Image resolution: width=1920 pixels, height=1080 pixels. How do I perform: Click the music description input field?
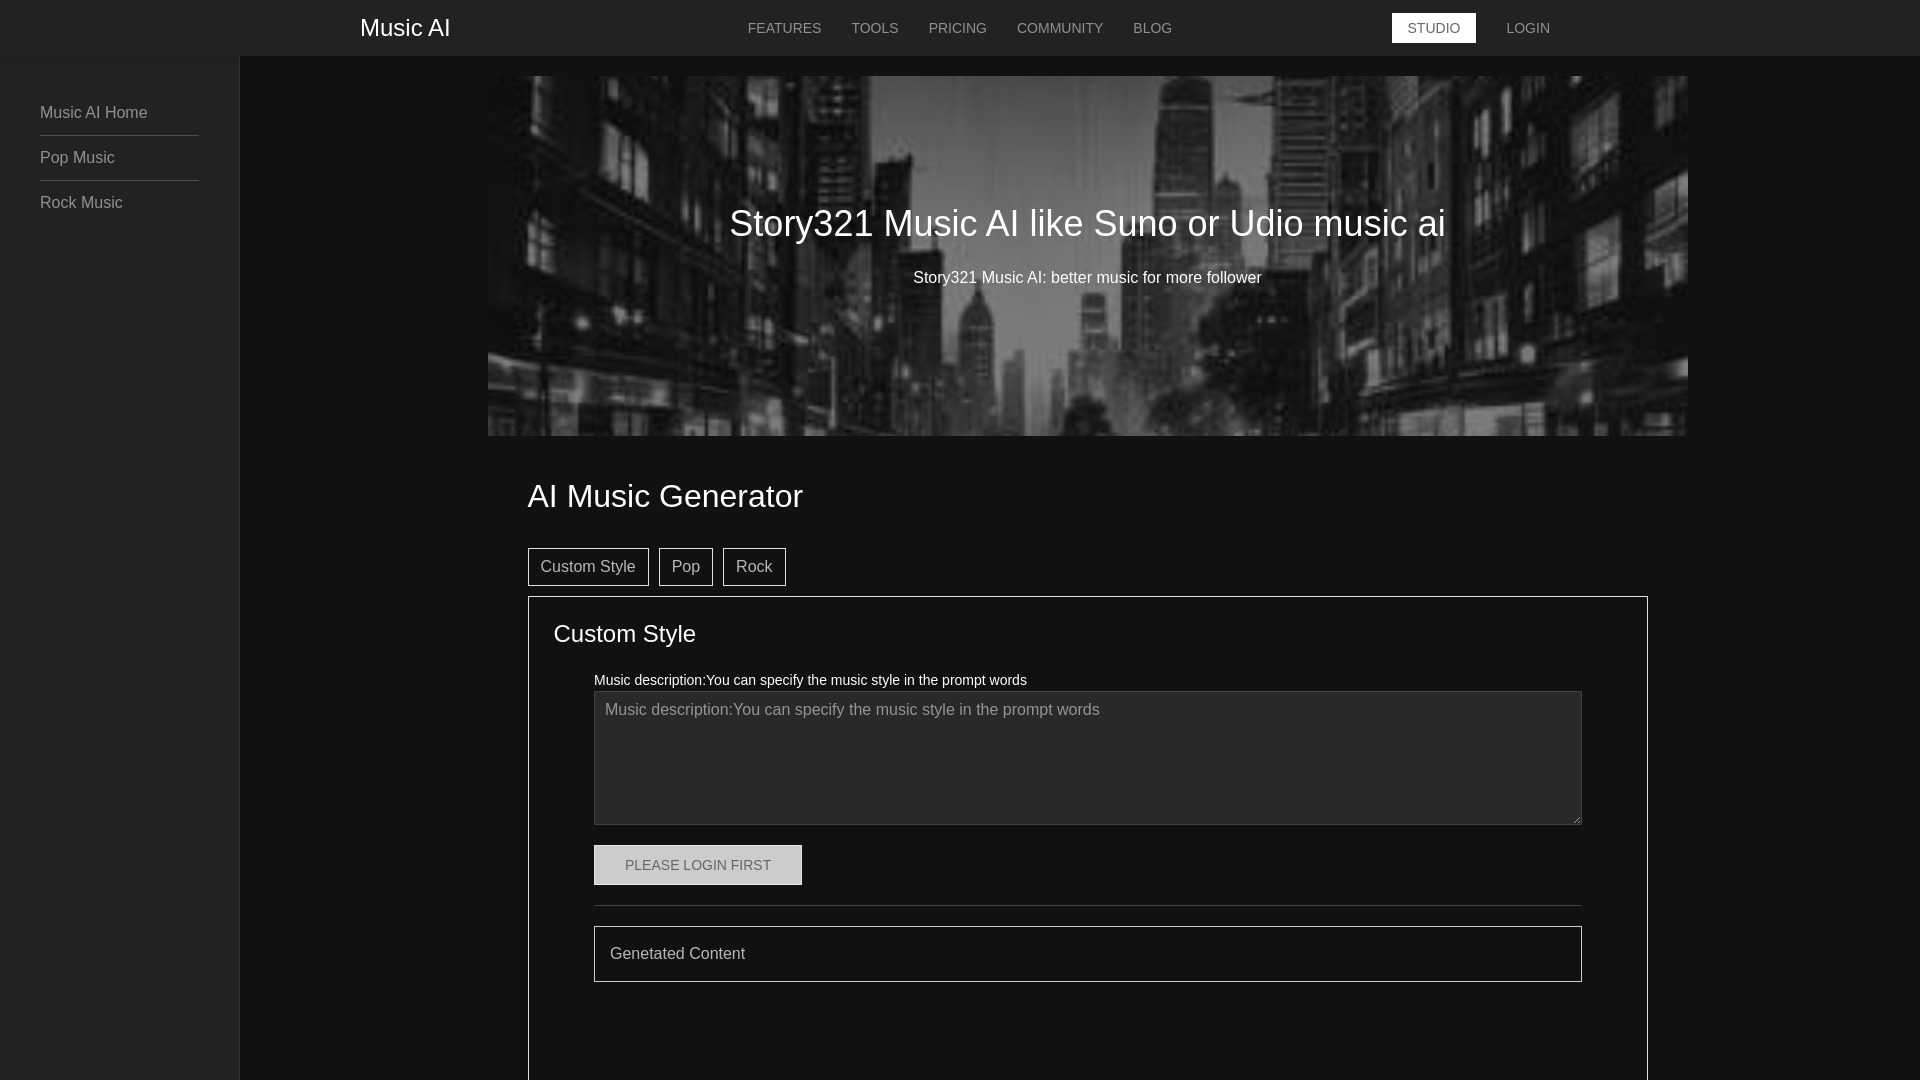tap(1087, 758)
